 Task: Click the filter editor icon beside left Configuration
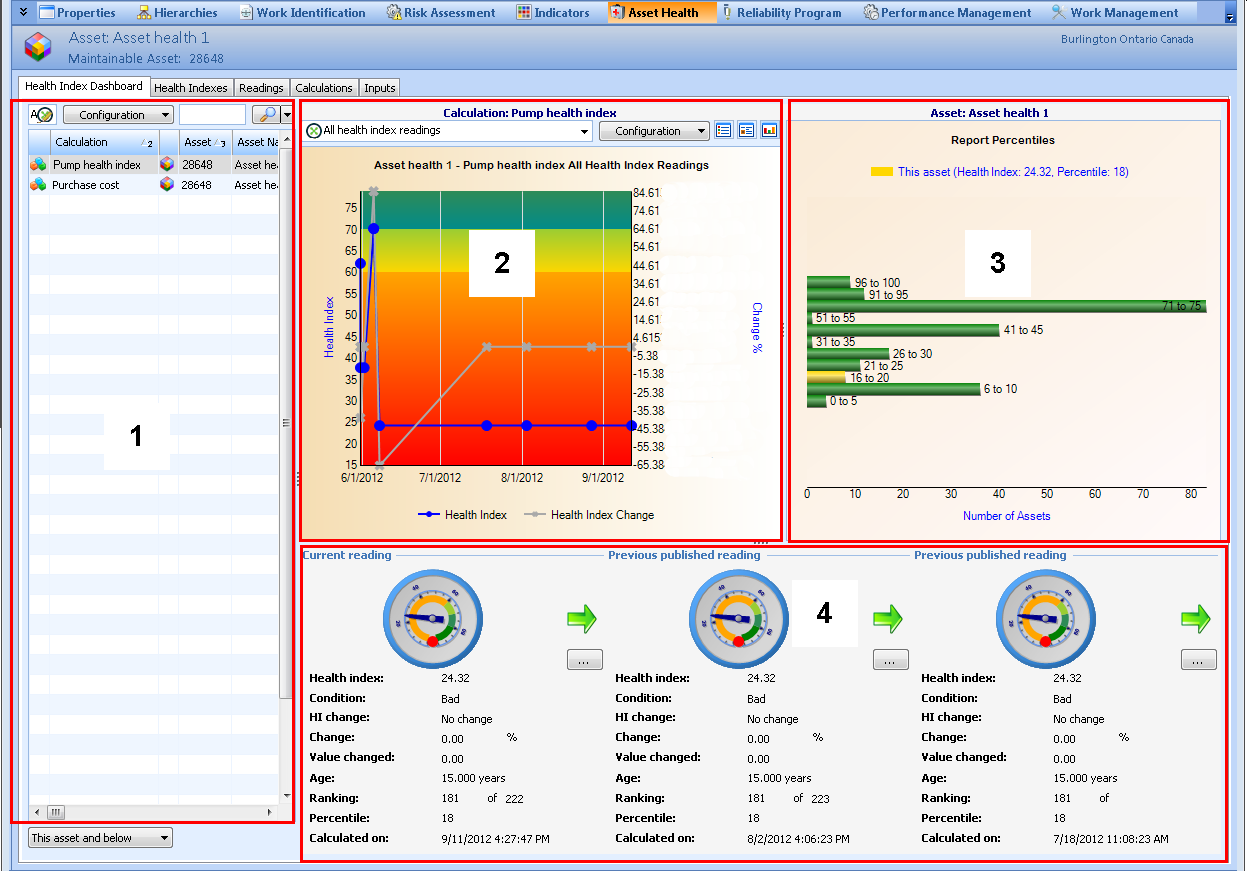pos(42,115)
